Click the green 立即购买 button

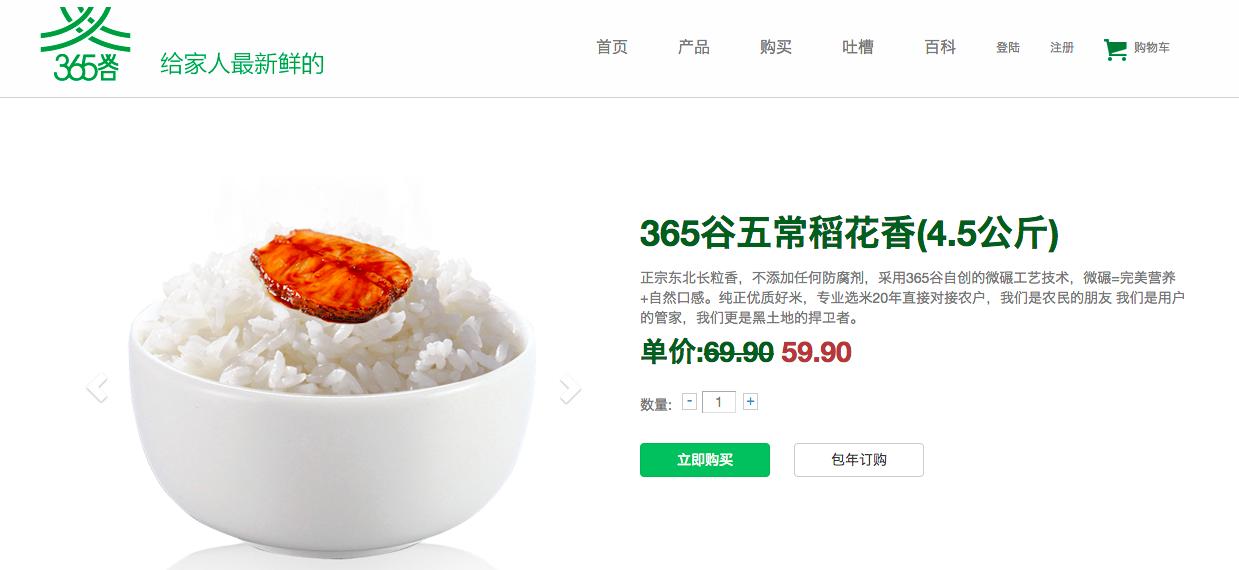pyautogui.click(x=705, y=460)
